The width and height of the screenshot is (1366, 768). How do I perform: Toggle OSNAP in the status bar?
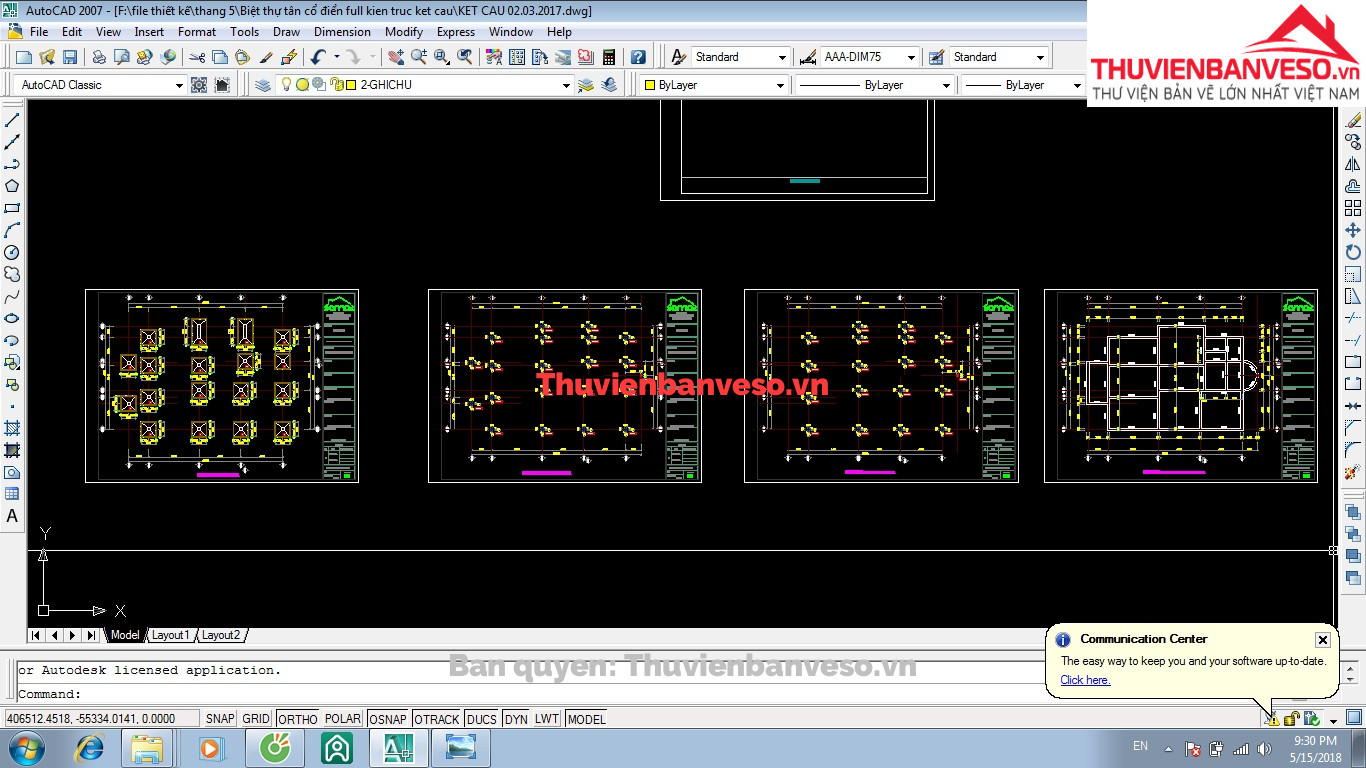tap(387, 719)
